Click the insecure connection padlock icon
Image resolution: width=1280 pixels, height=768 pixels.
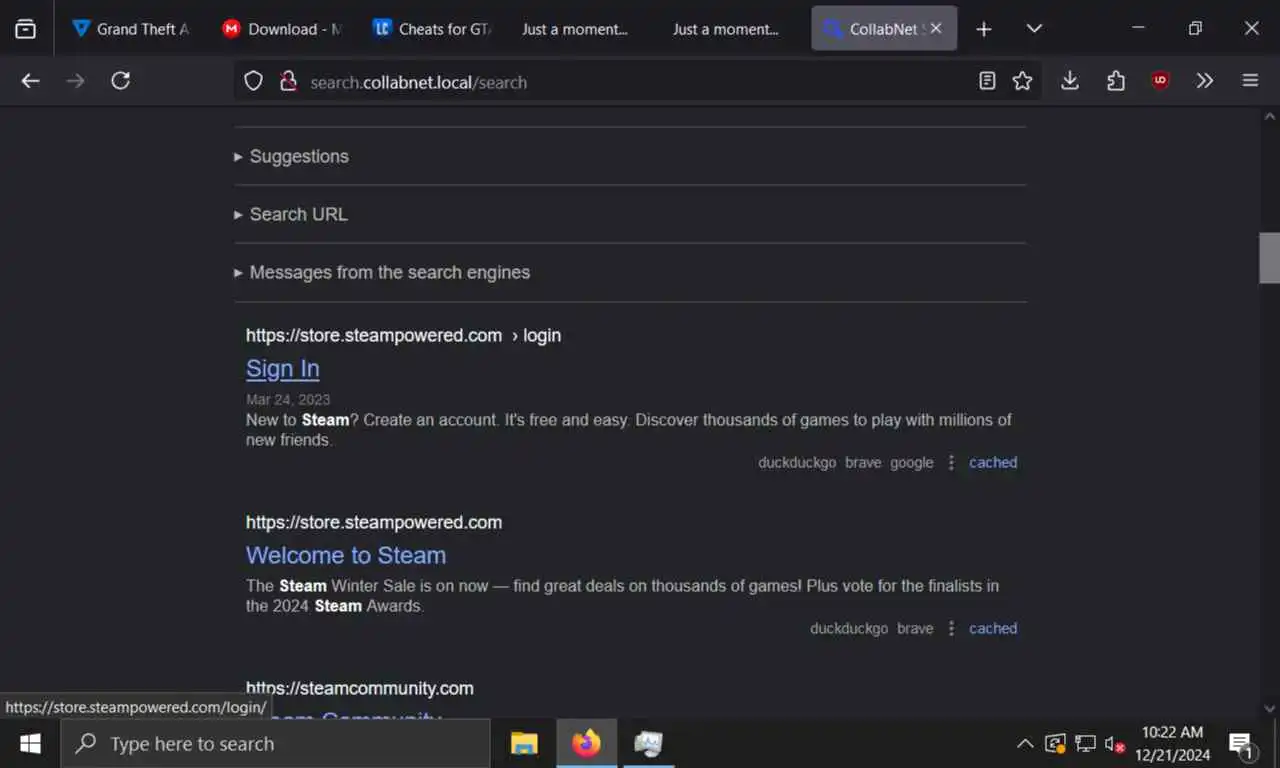pyautogui.click(x=289, y=82)
